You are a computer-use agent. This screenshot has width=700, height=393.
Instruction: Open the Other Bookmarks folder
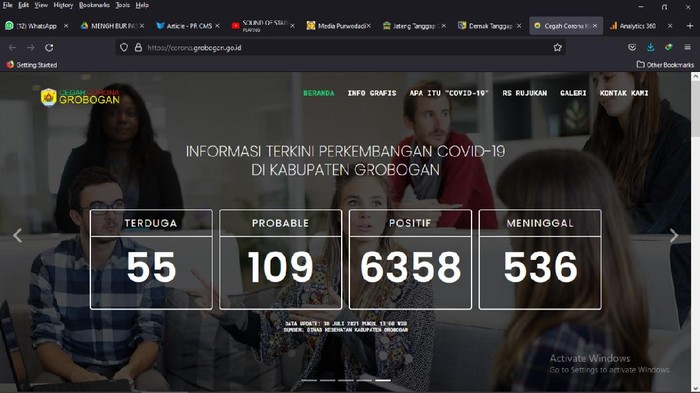(x=665, y=65)
